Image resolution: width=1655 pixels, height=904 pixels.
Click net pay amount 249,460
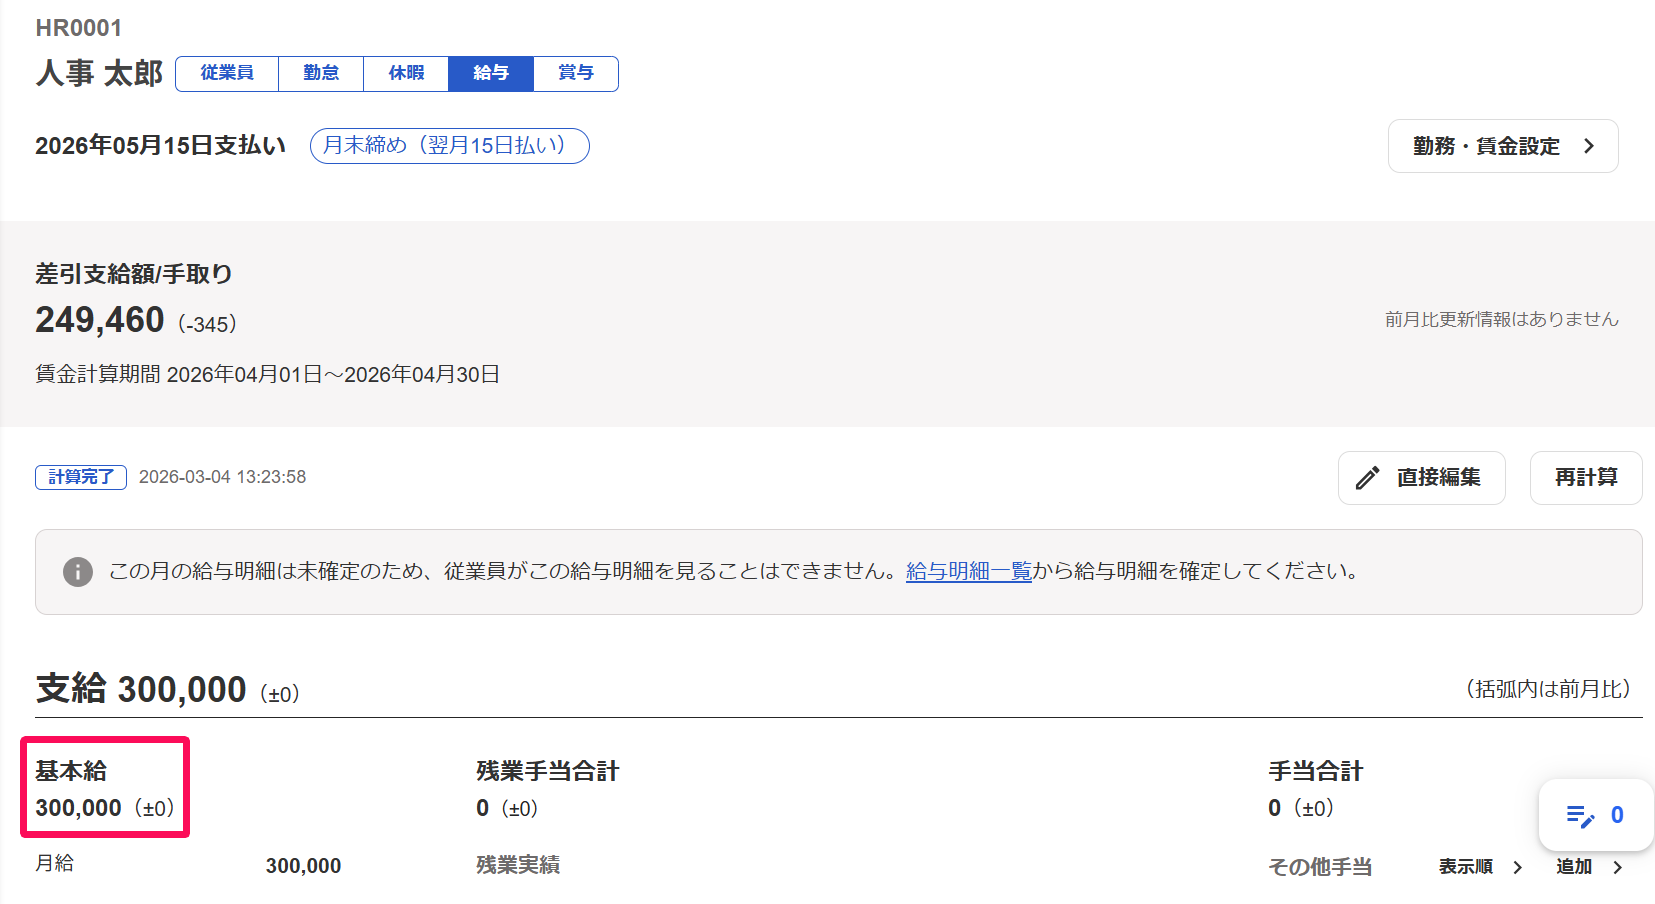(100, 320)
